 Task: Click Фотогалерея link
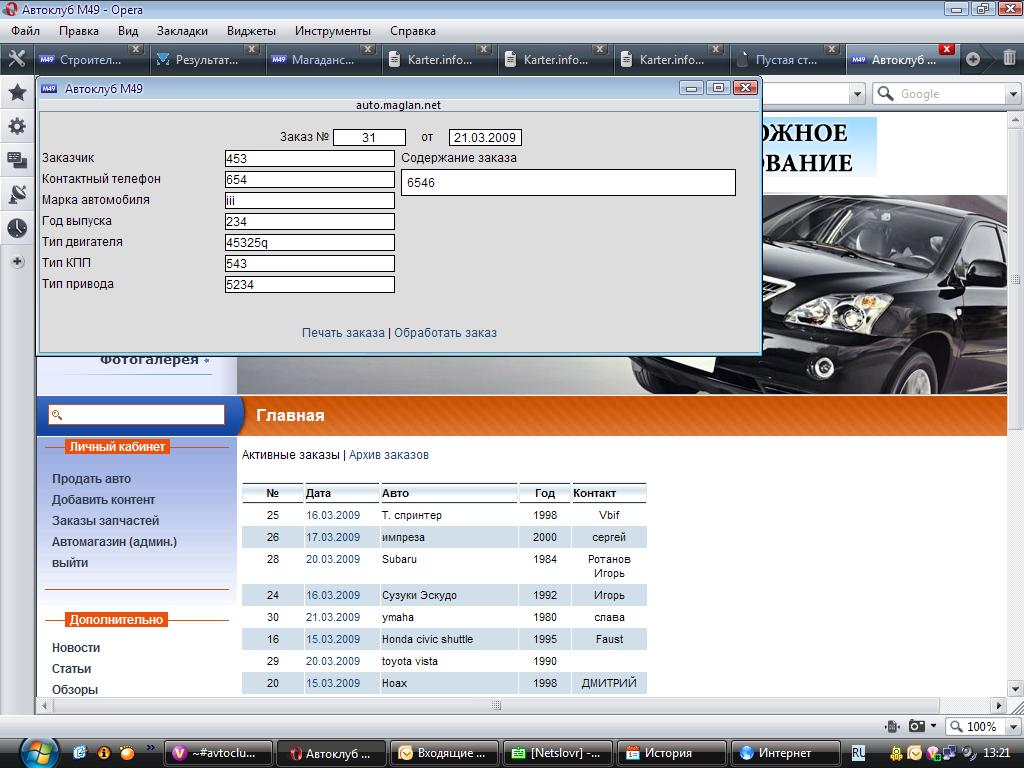[149, 360]
